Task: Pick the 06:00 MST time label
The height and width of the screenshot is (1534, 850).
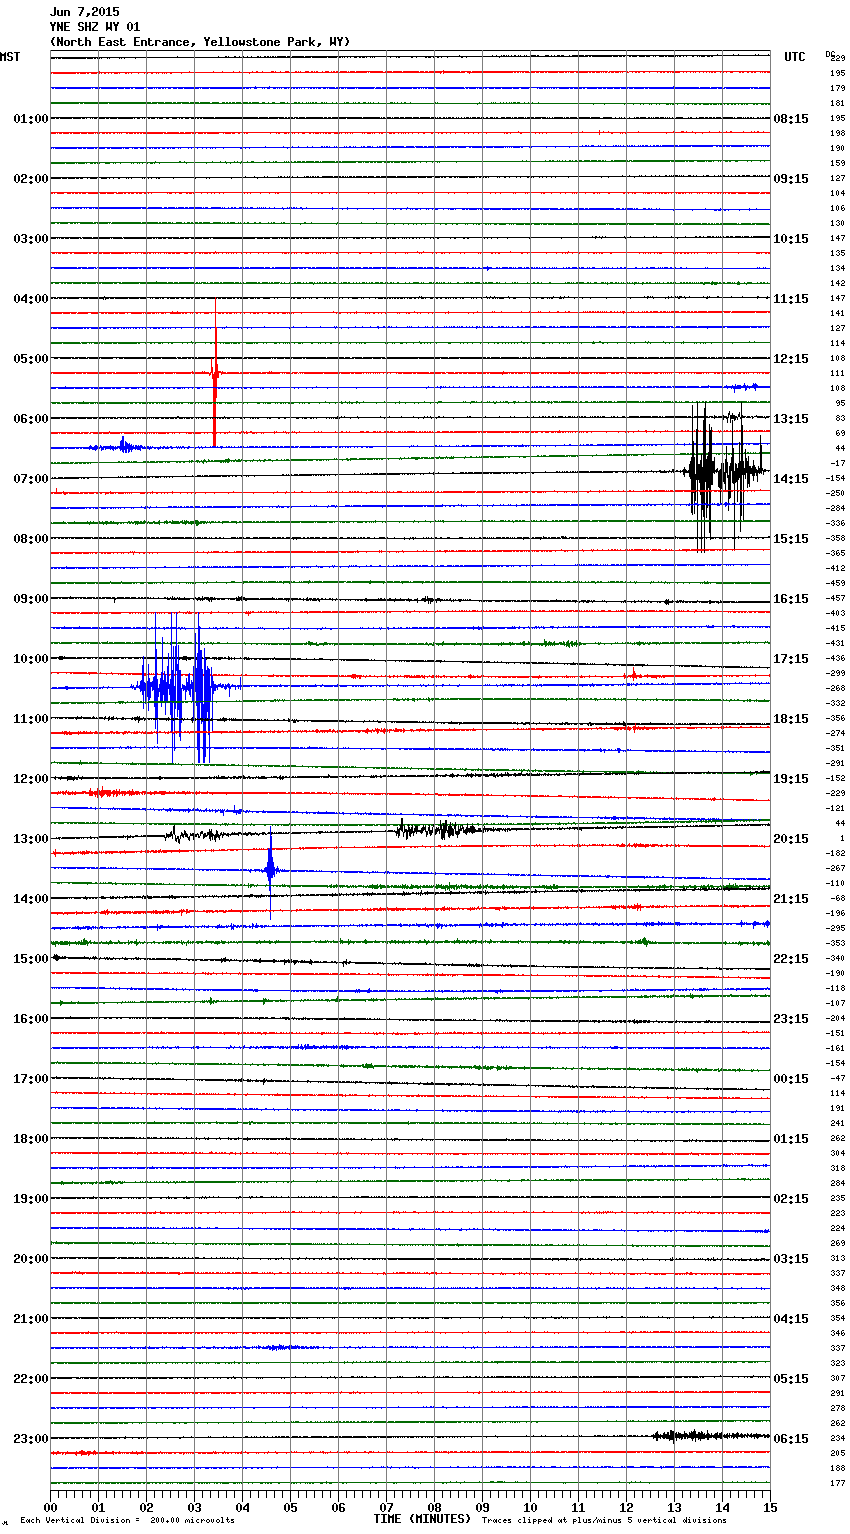Action: [31, 419]
